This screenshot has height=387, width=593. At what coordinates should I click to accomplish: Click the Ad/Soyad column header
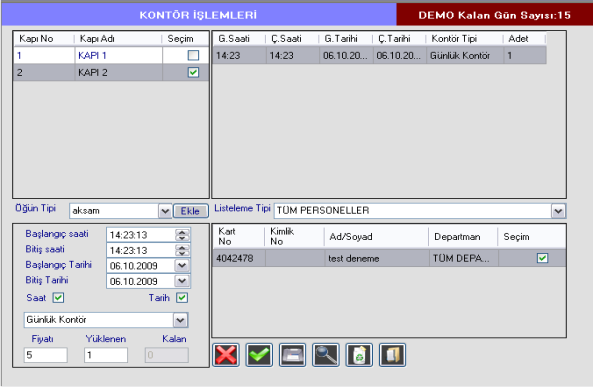[x=376, y=236]
